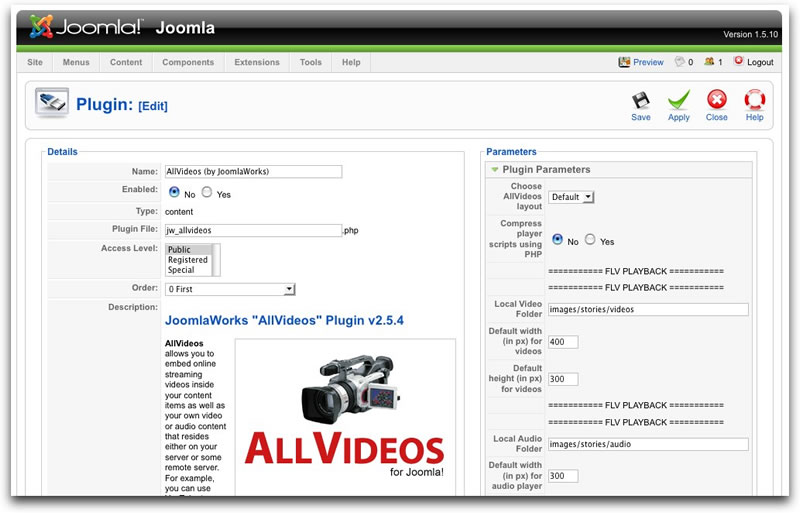Click the Logout link text
The width and height of the screenshot is (800, 513).
coord(760,62)
